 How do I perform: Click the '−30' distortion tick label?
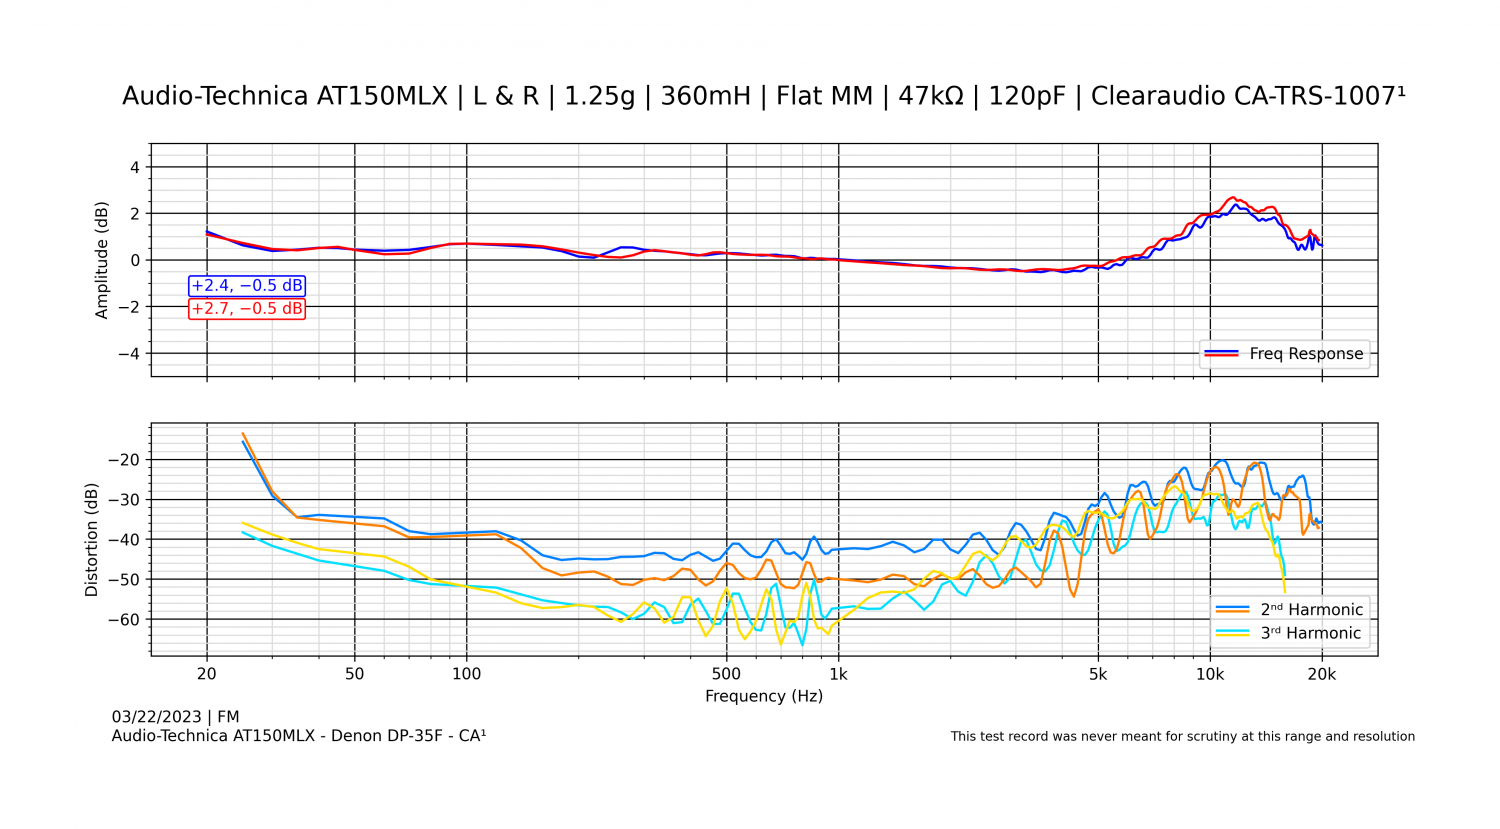click(125, 500)
